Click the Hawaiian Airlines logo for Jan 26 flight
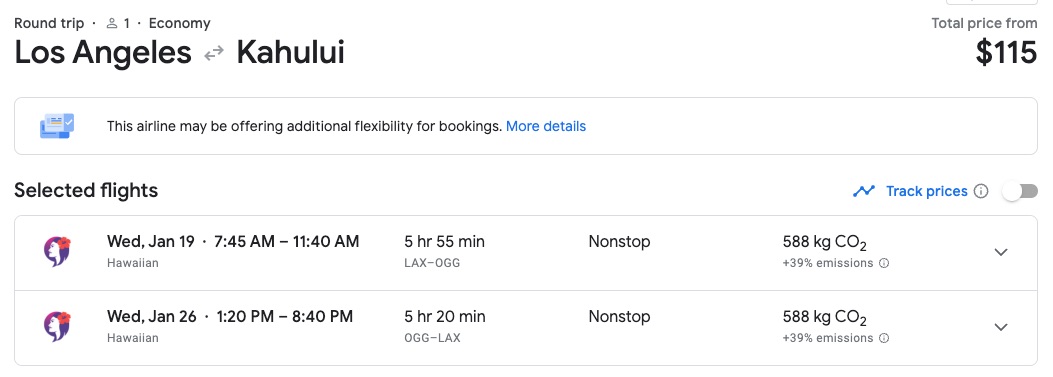This screenshot has height=377, width=1053. coord(57,327)
